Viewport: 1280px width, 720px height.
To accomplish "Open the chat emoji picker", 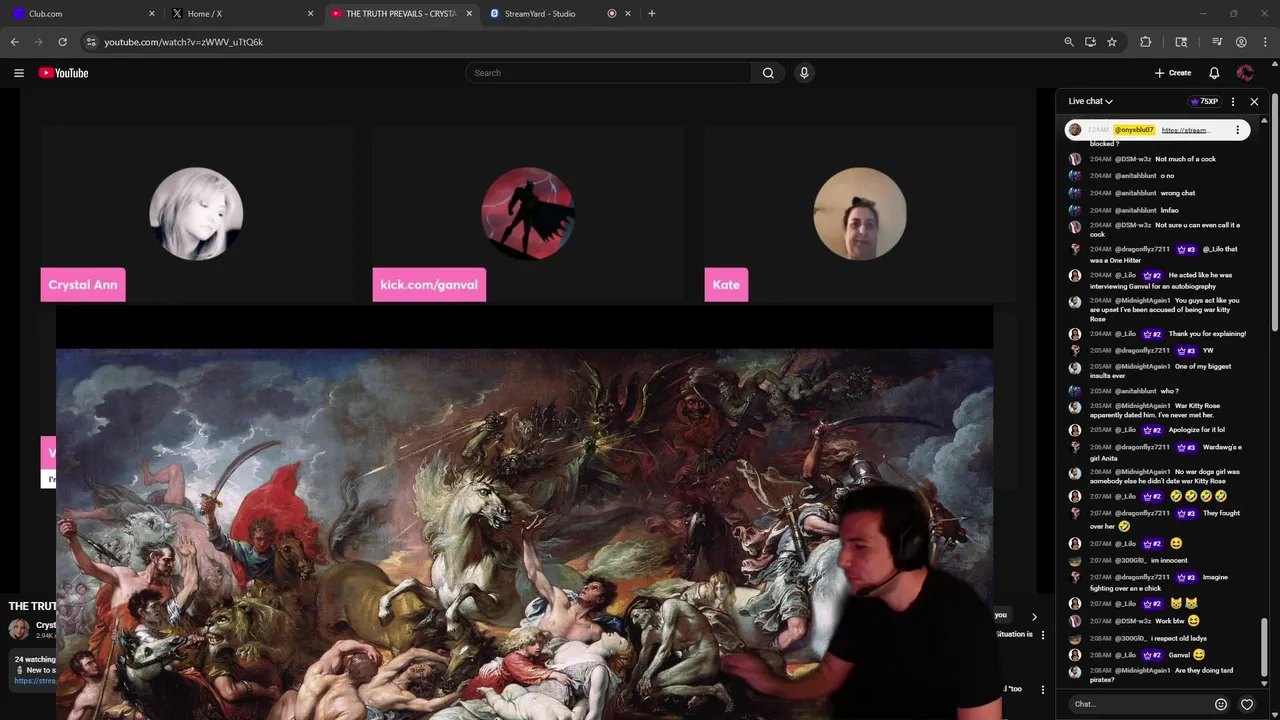I will point(1221,704).
